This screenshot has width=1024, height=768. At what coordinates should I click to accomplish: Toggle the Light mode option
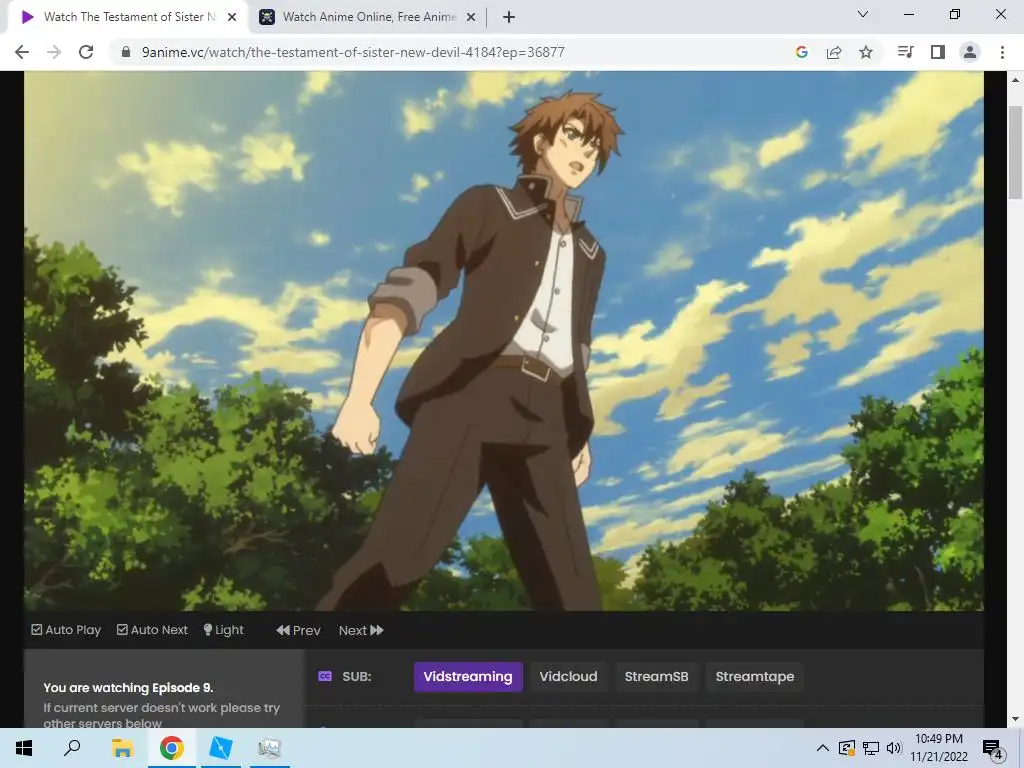pos(223,630)
